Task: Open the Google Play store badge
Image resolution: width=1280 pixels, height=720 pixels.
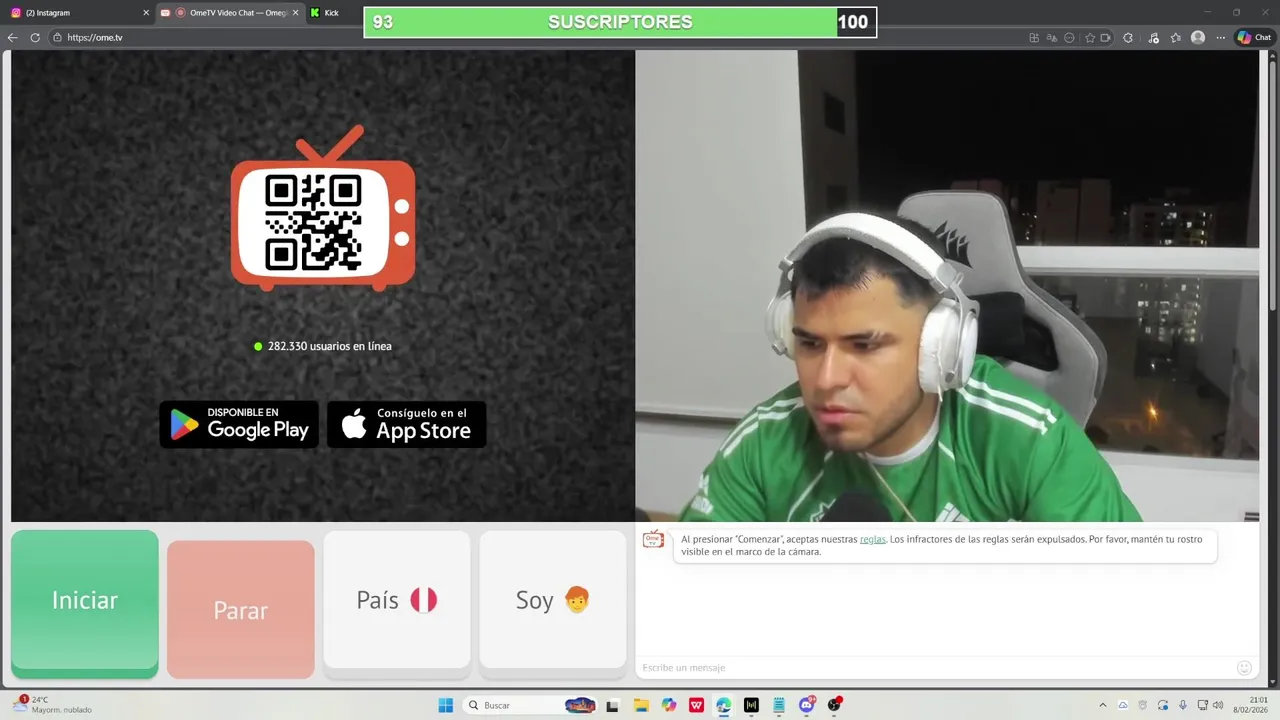Action: [x=239, y=424]
